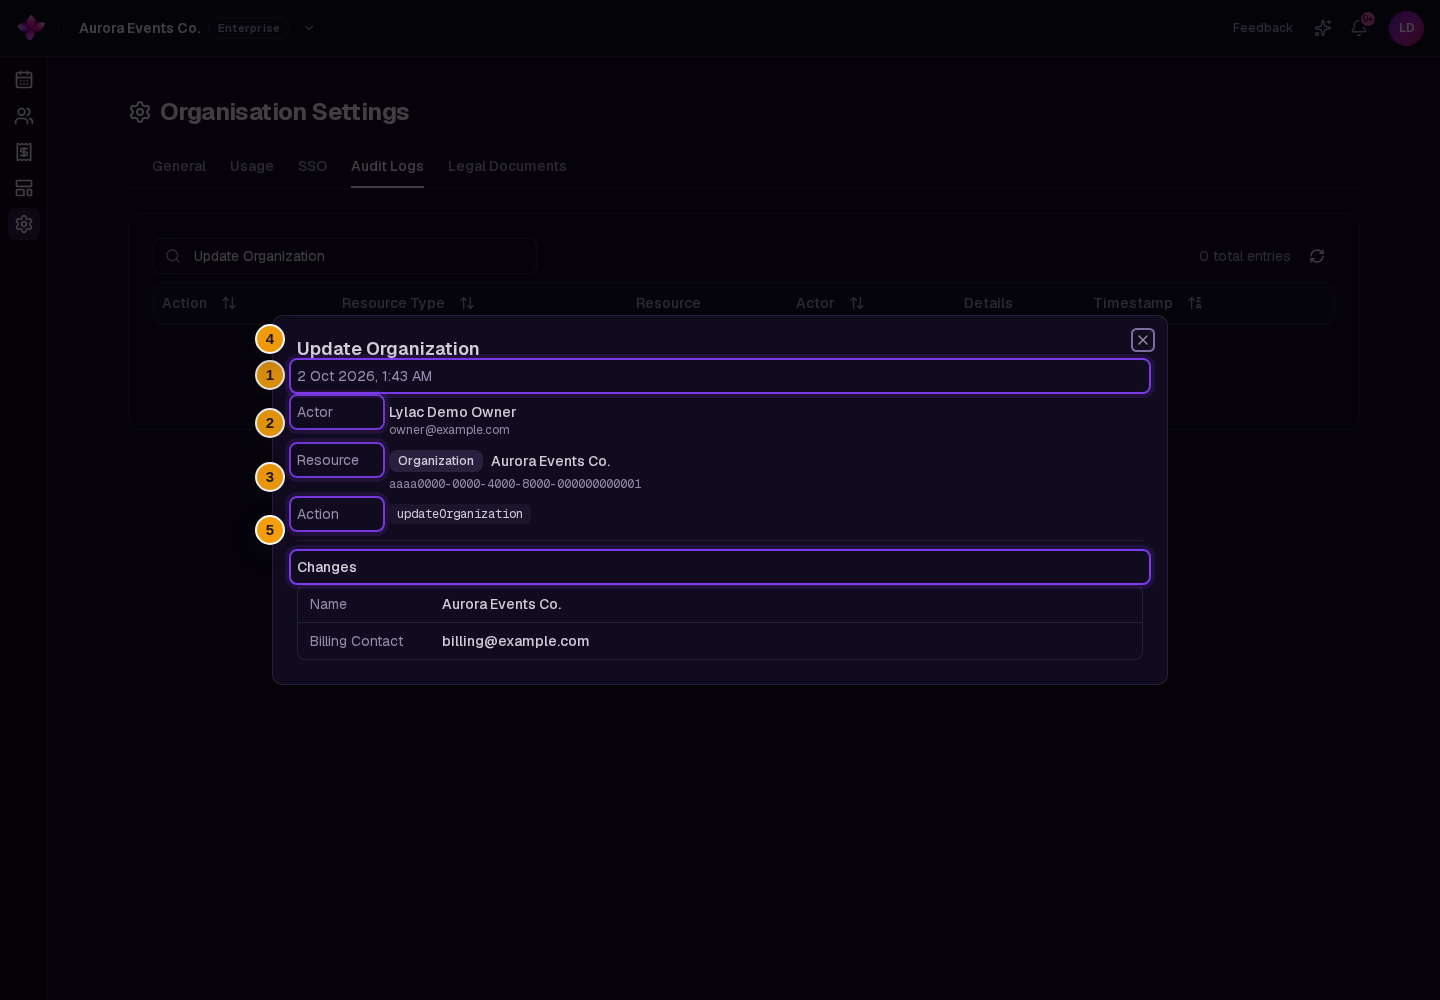Click the Changes section heading
Viewport: 1440px width, 1000px height.
pos(327,567)
